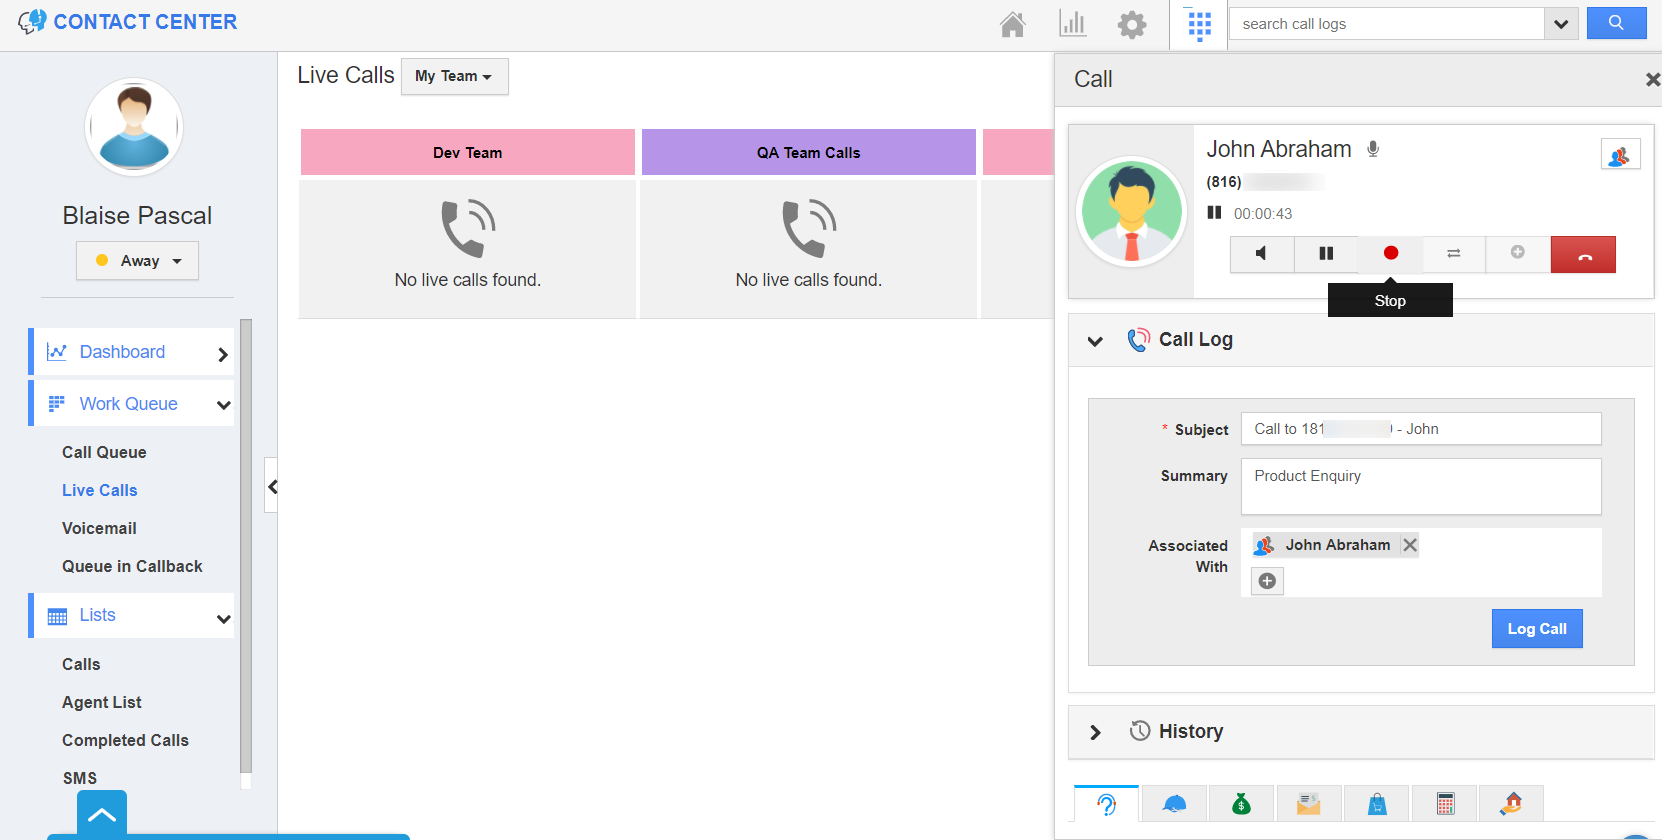The height and width of the screenshot is (840, 1662).
Task: Open Completed Calls under Lists
Action: click(x=125, y=740)
